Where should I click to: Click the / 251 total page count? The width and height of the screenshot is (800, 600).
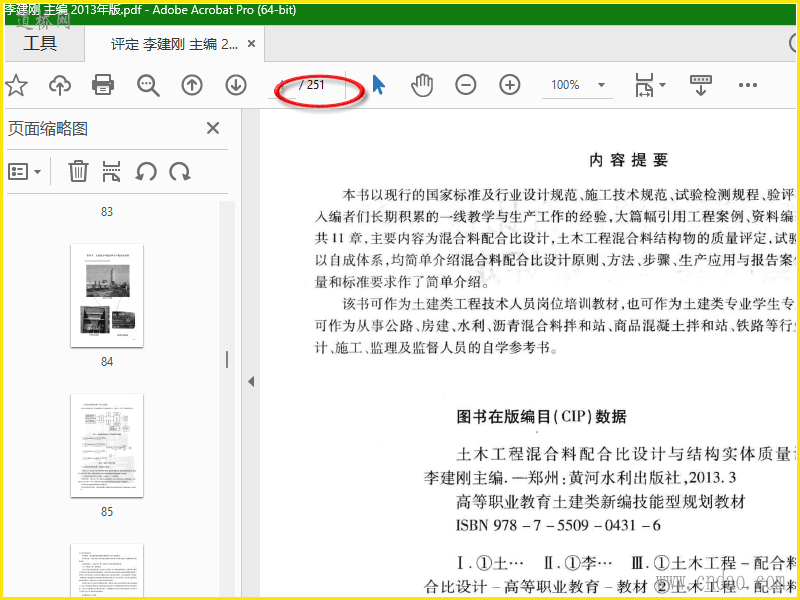click(x=312, y=85)
